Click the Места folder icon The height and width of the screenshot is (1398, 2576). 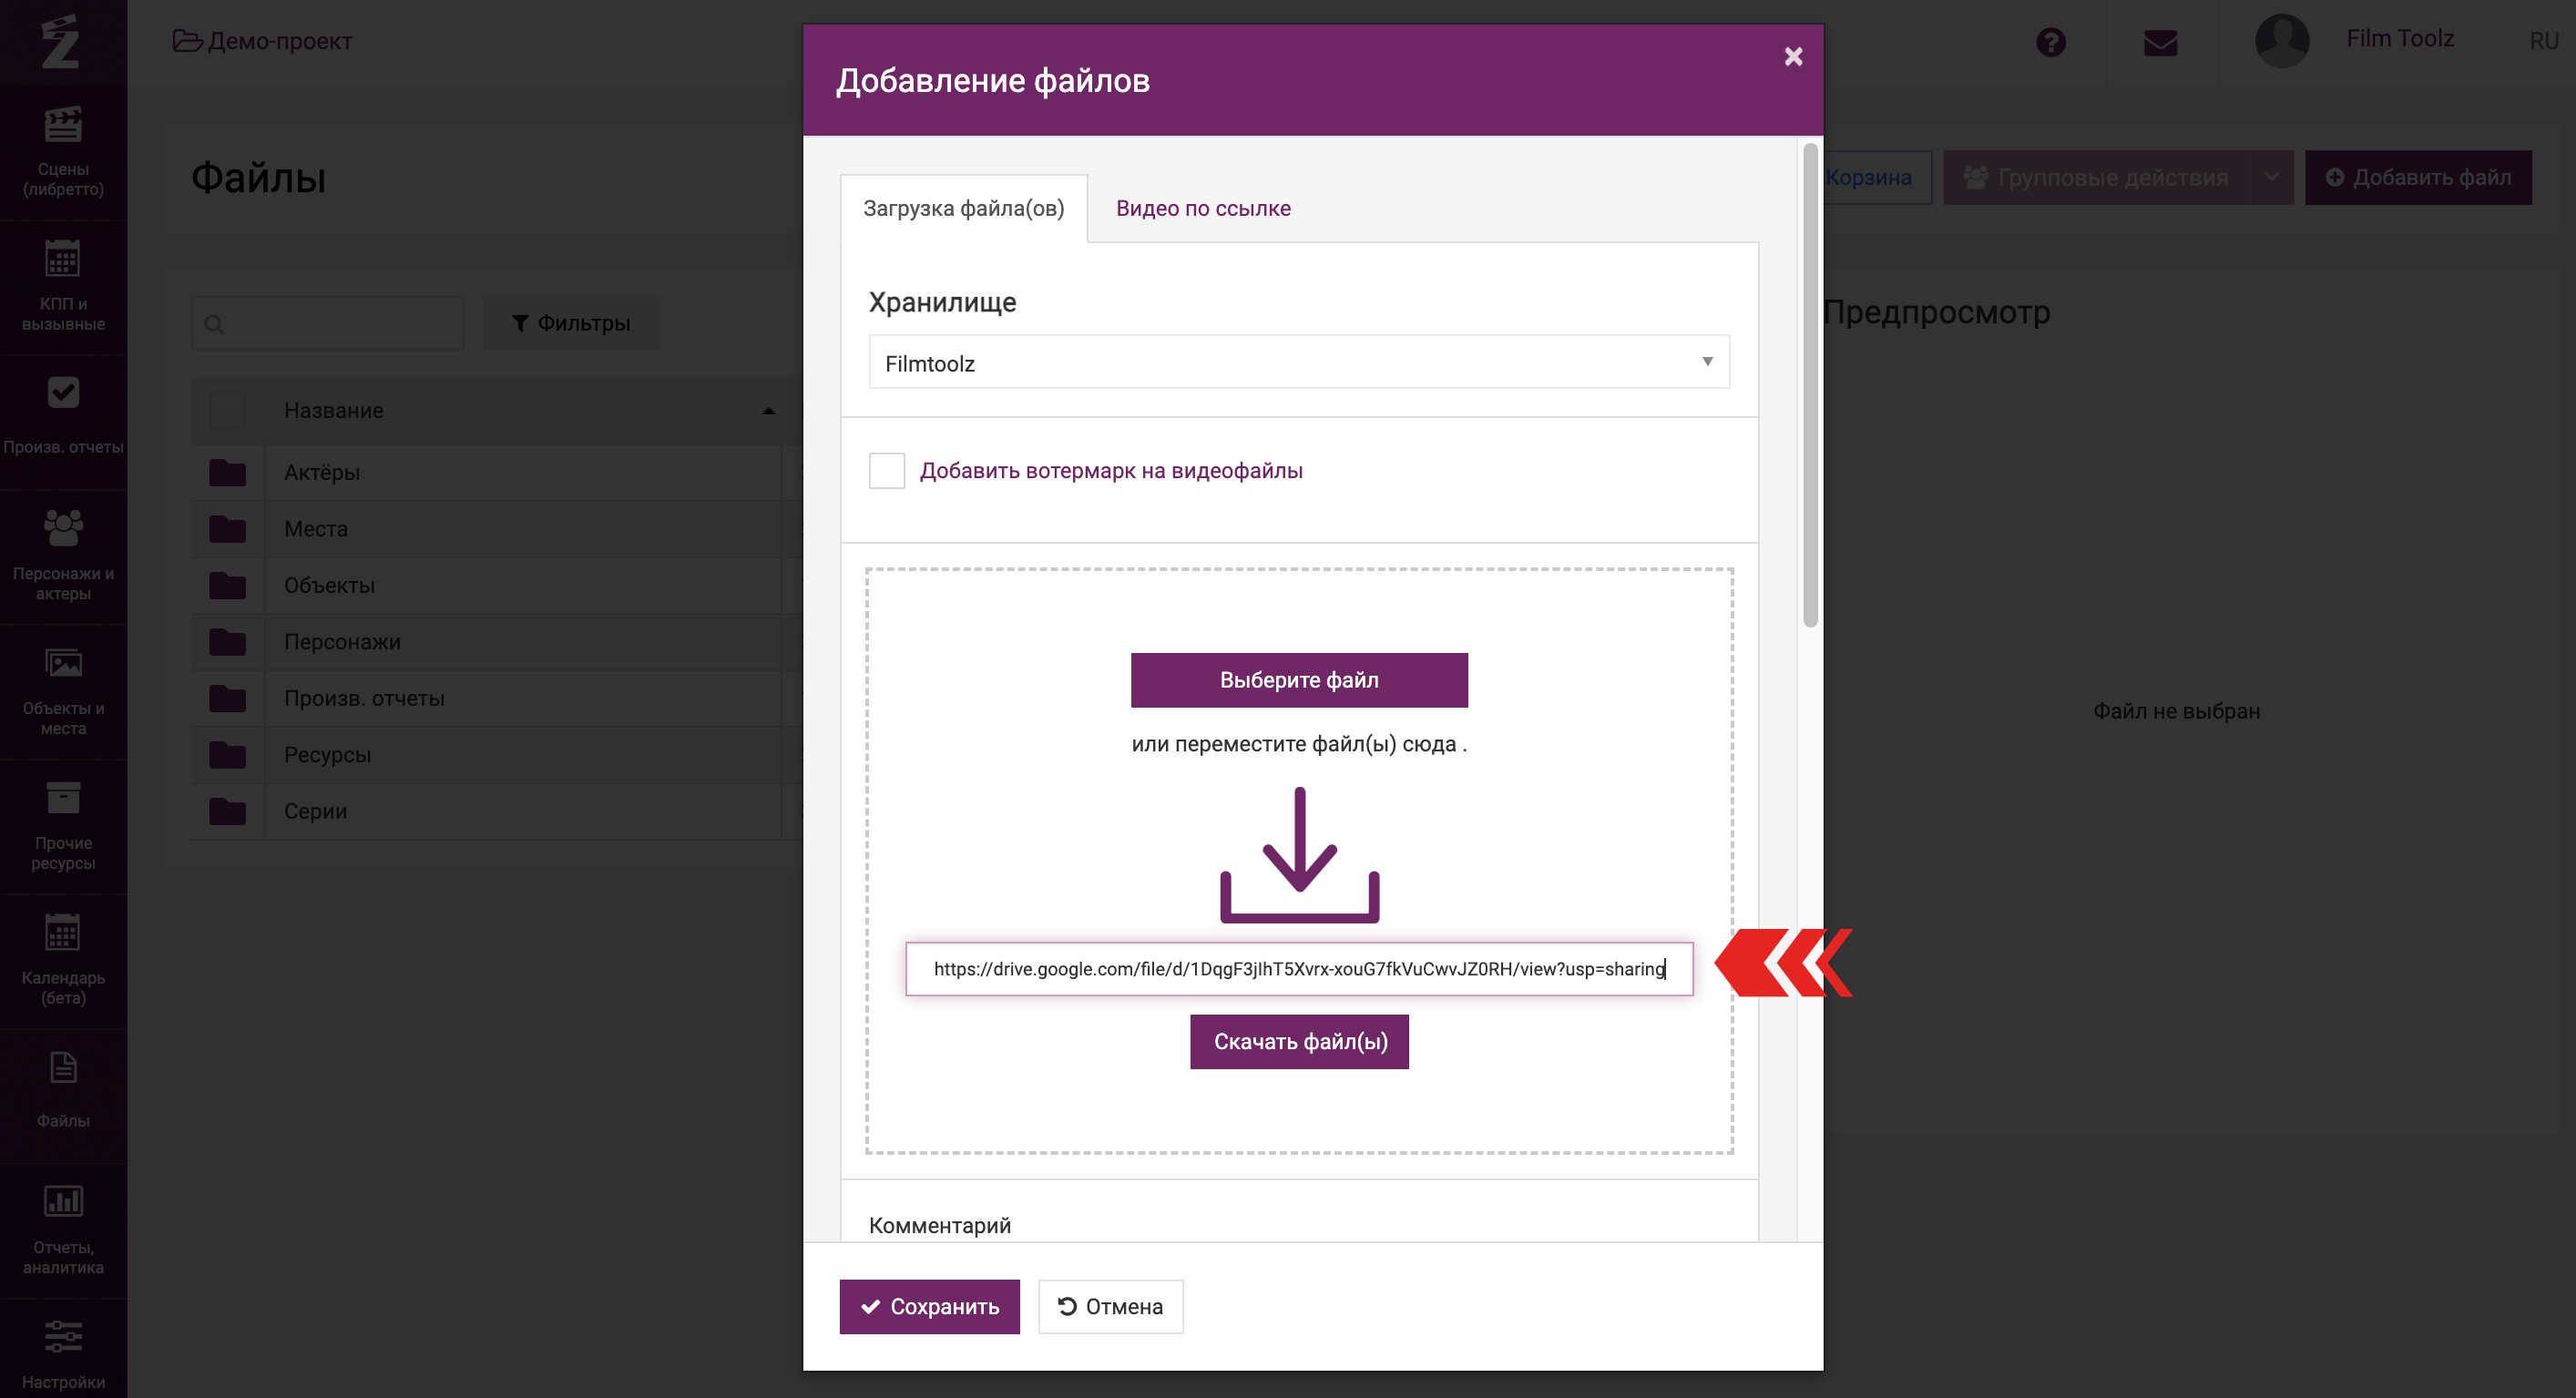coord(228,528)
